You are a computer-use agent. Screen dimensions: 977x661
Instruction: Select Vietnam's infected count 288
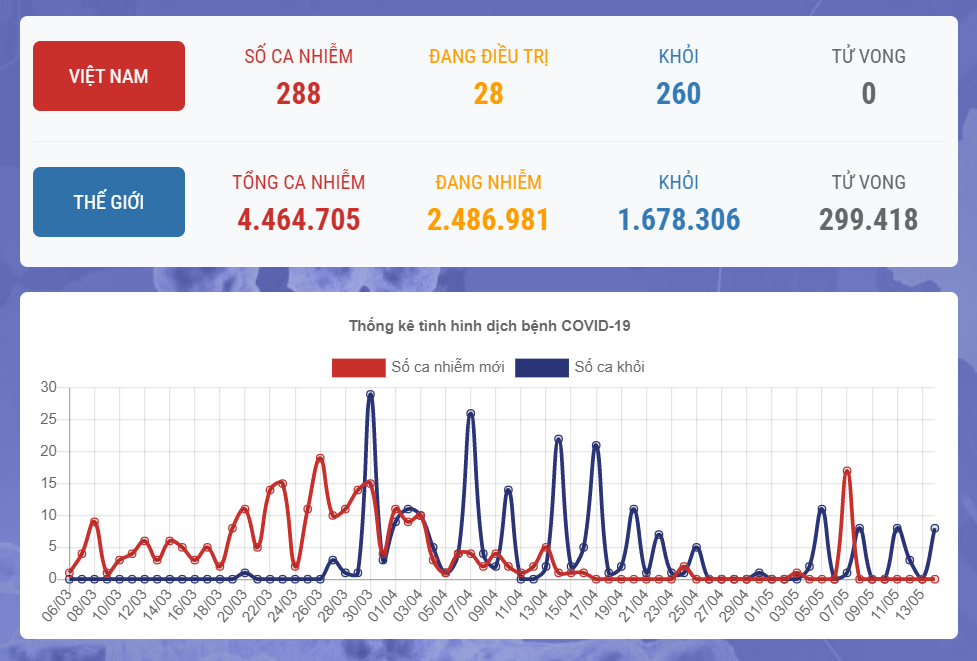(x=298, y=94)
